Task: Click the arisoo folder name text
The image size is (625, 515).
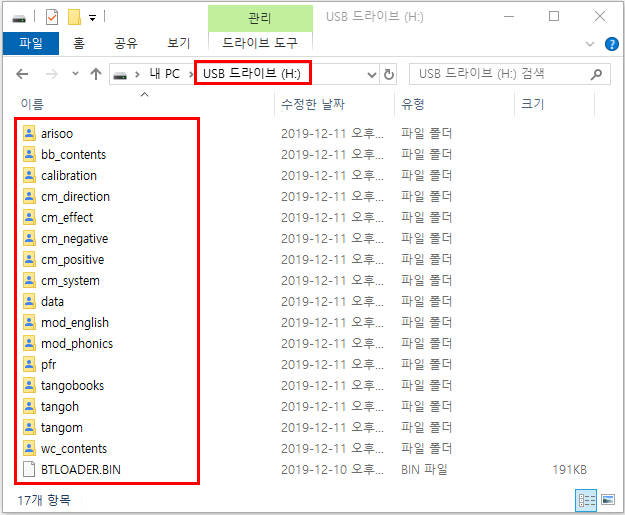Action: coord(57,134)
